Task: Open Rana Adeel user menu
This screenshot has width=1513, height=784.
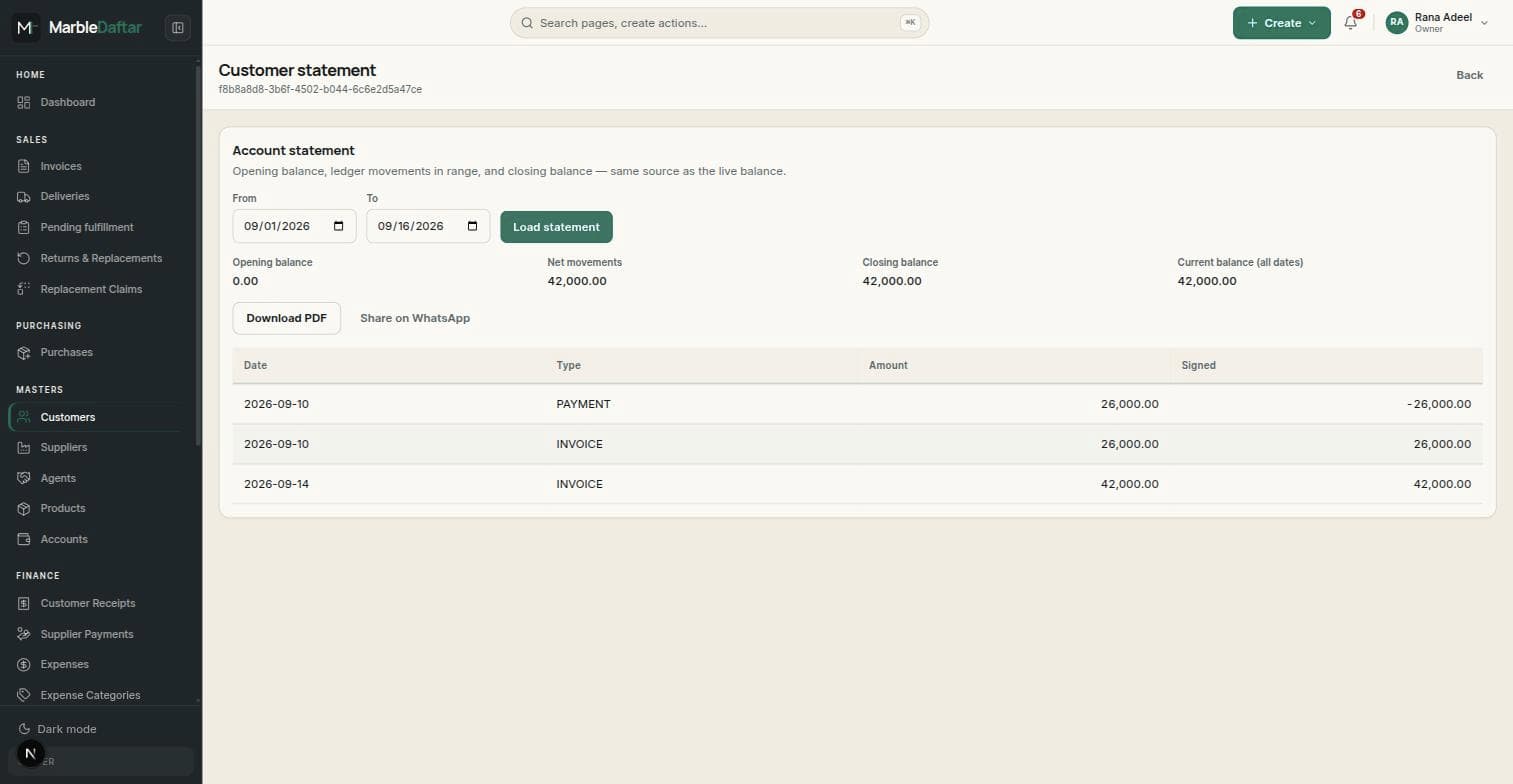Action: pos(1437,23)
